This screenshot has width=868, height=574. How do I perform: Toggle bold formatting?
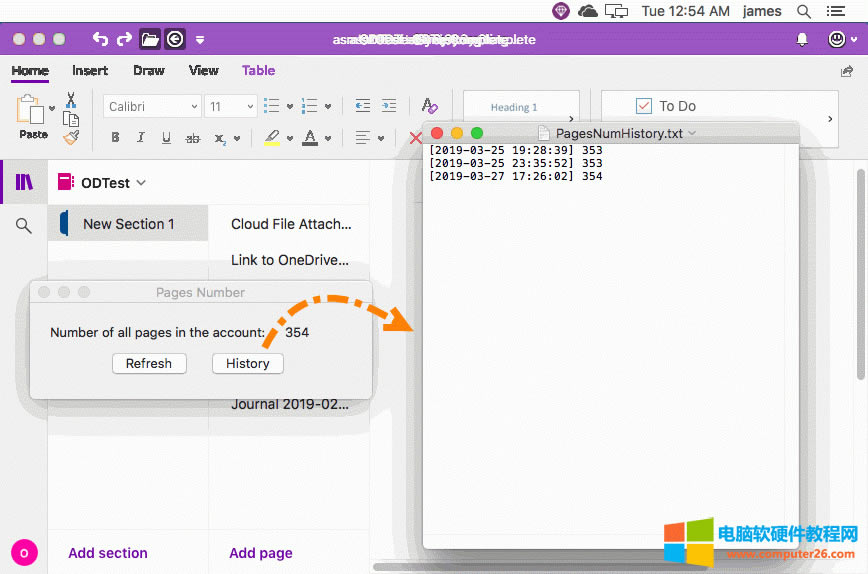[x=115, y=138]
